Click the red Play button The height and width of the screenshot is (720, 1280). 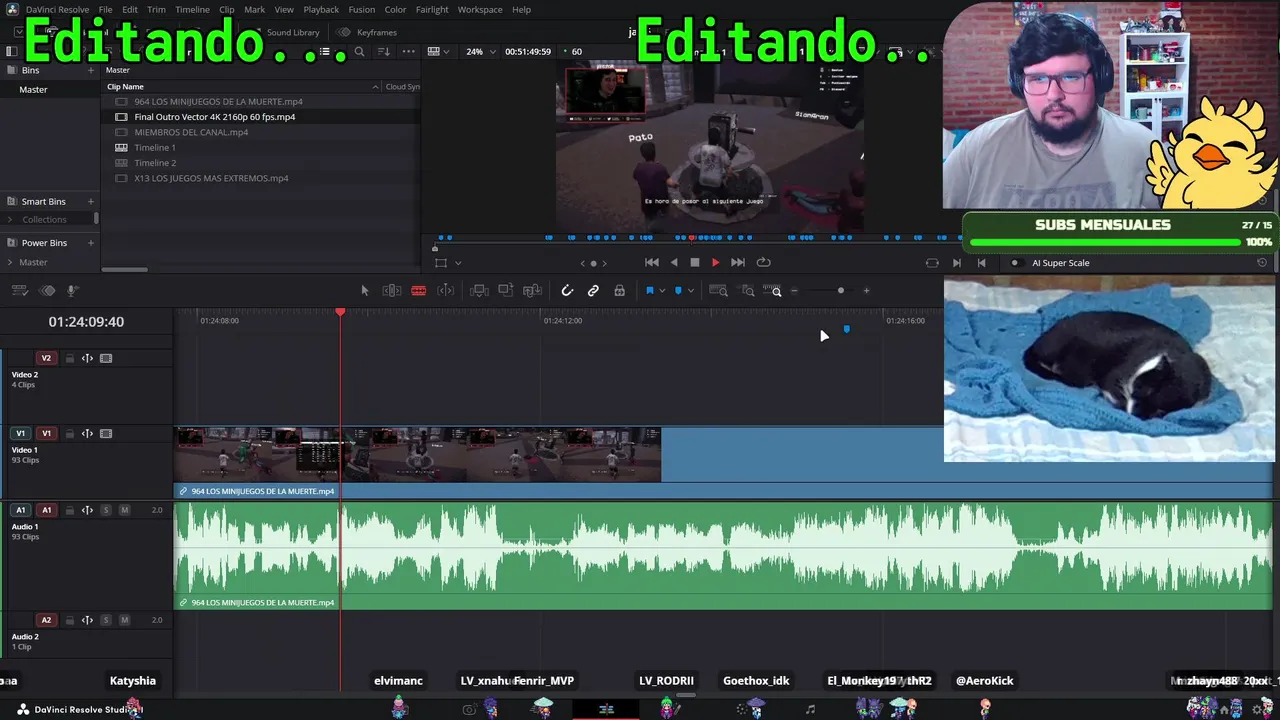[715, 262]
